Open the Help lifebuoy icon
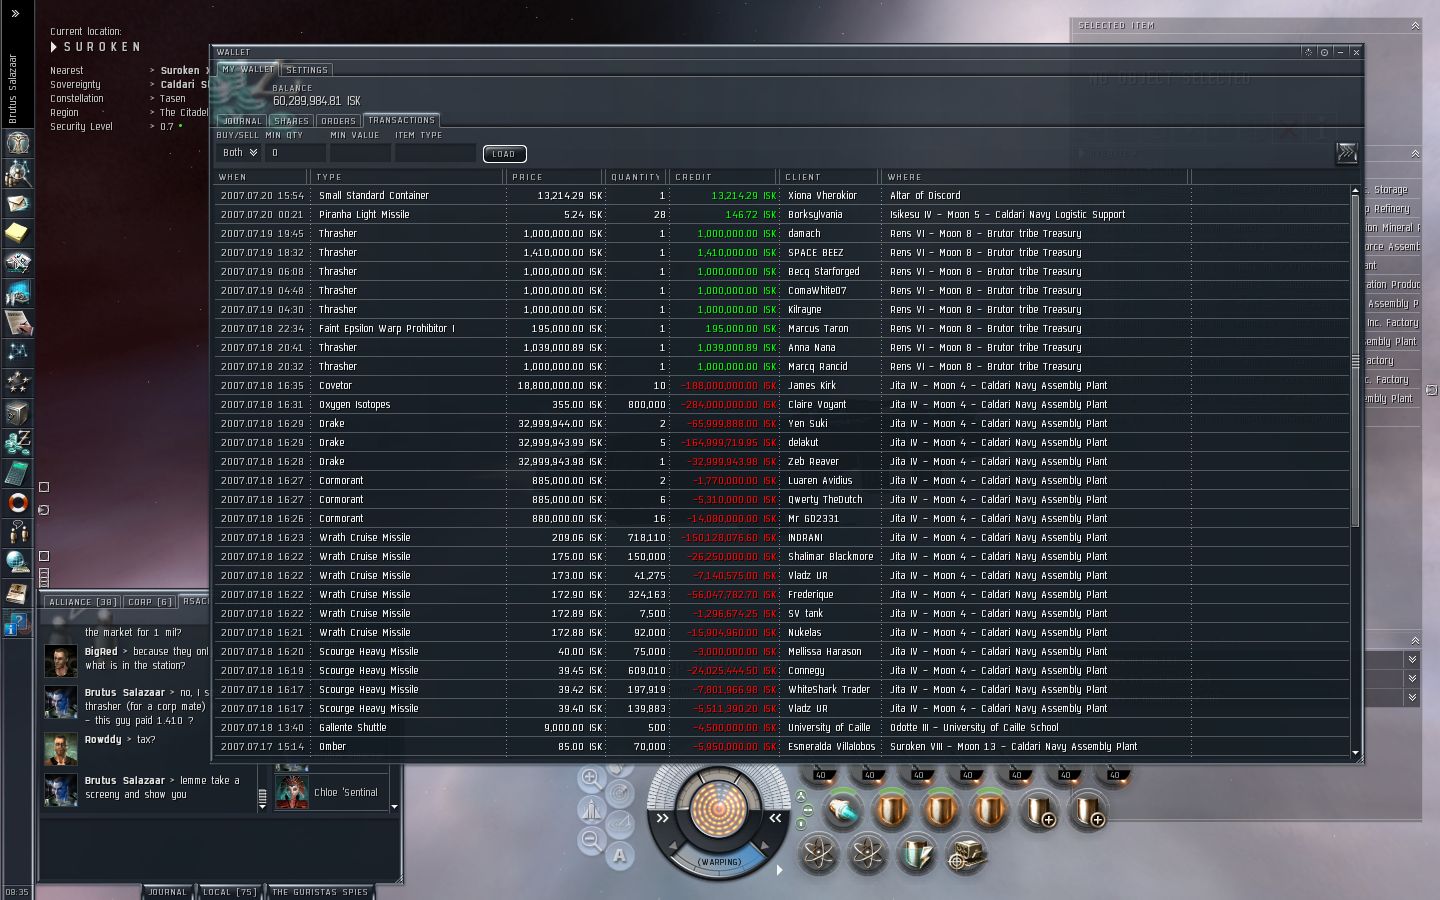1440x900 pixels. point(17,502)
